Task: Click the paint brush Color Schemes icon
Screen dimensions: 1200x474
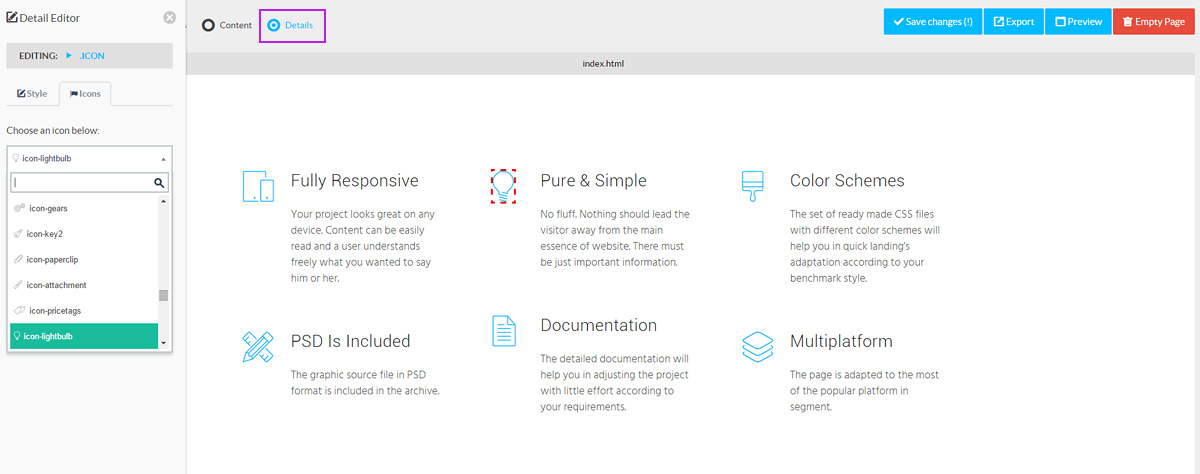Action: tap(752, 186)
